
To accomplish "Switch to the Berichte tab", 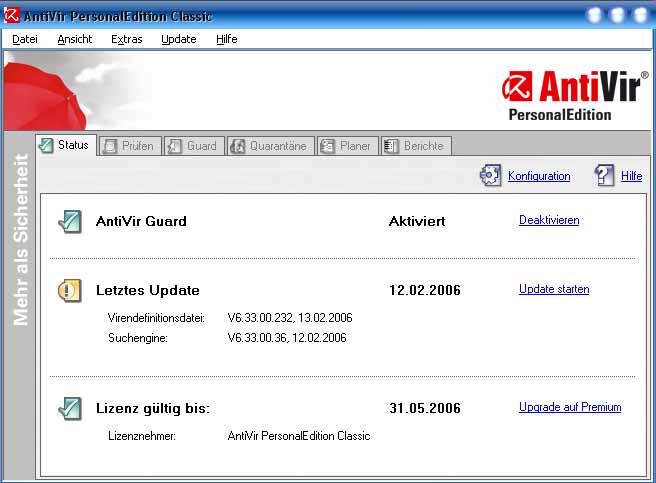I will coord(416,146).
